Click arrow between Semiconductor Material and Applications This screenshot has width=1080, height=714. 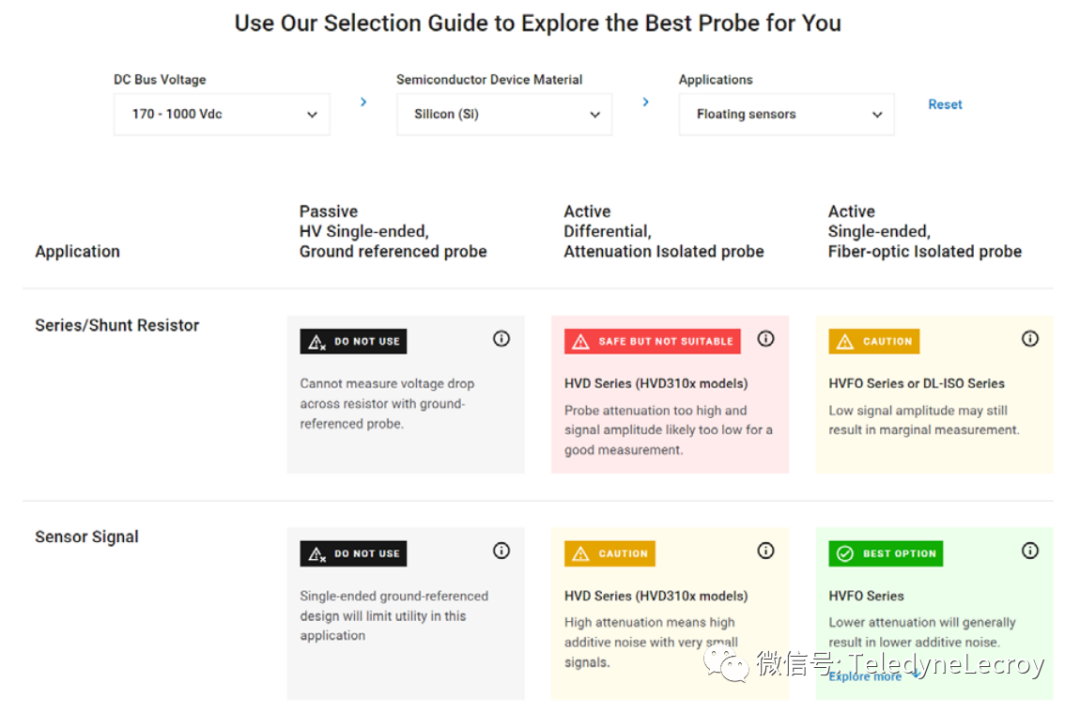pyautogui.click(x=646, y=102)
